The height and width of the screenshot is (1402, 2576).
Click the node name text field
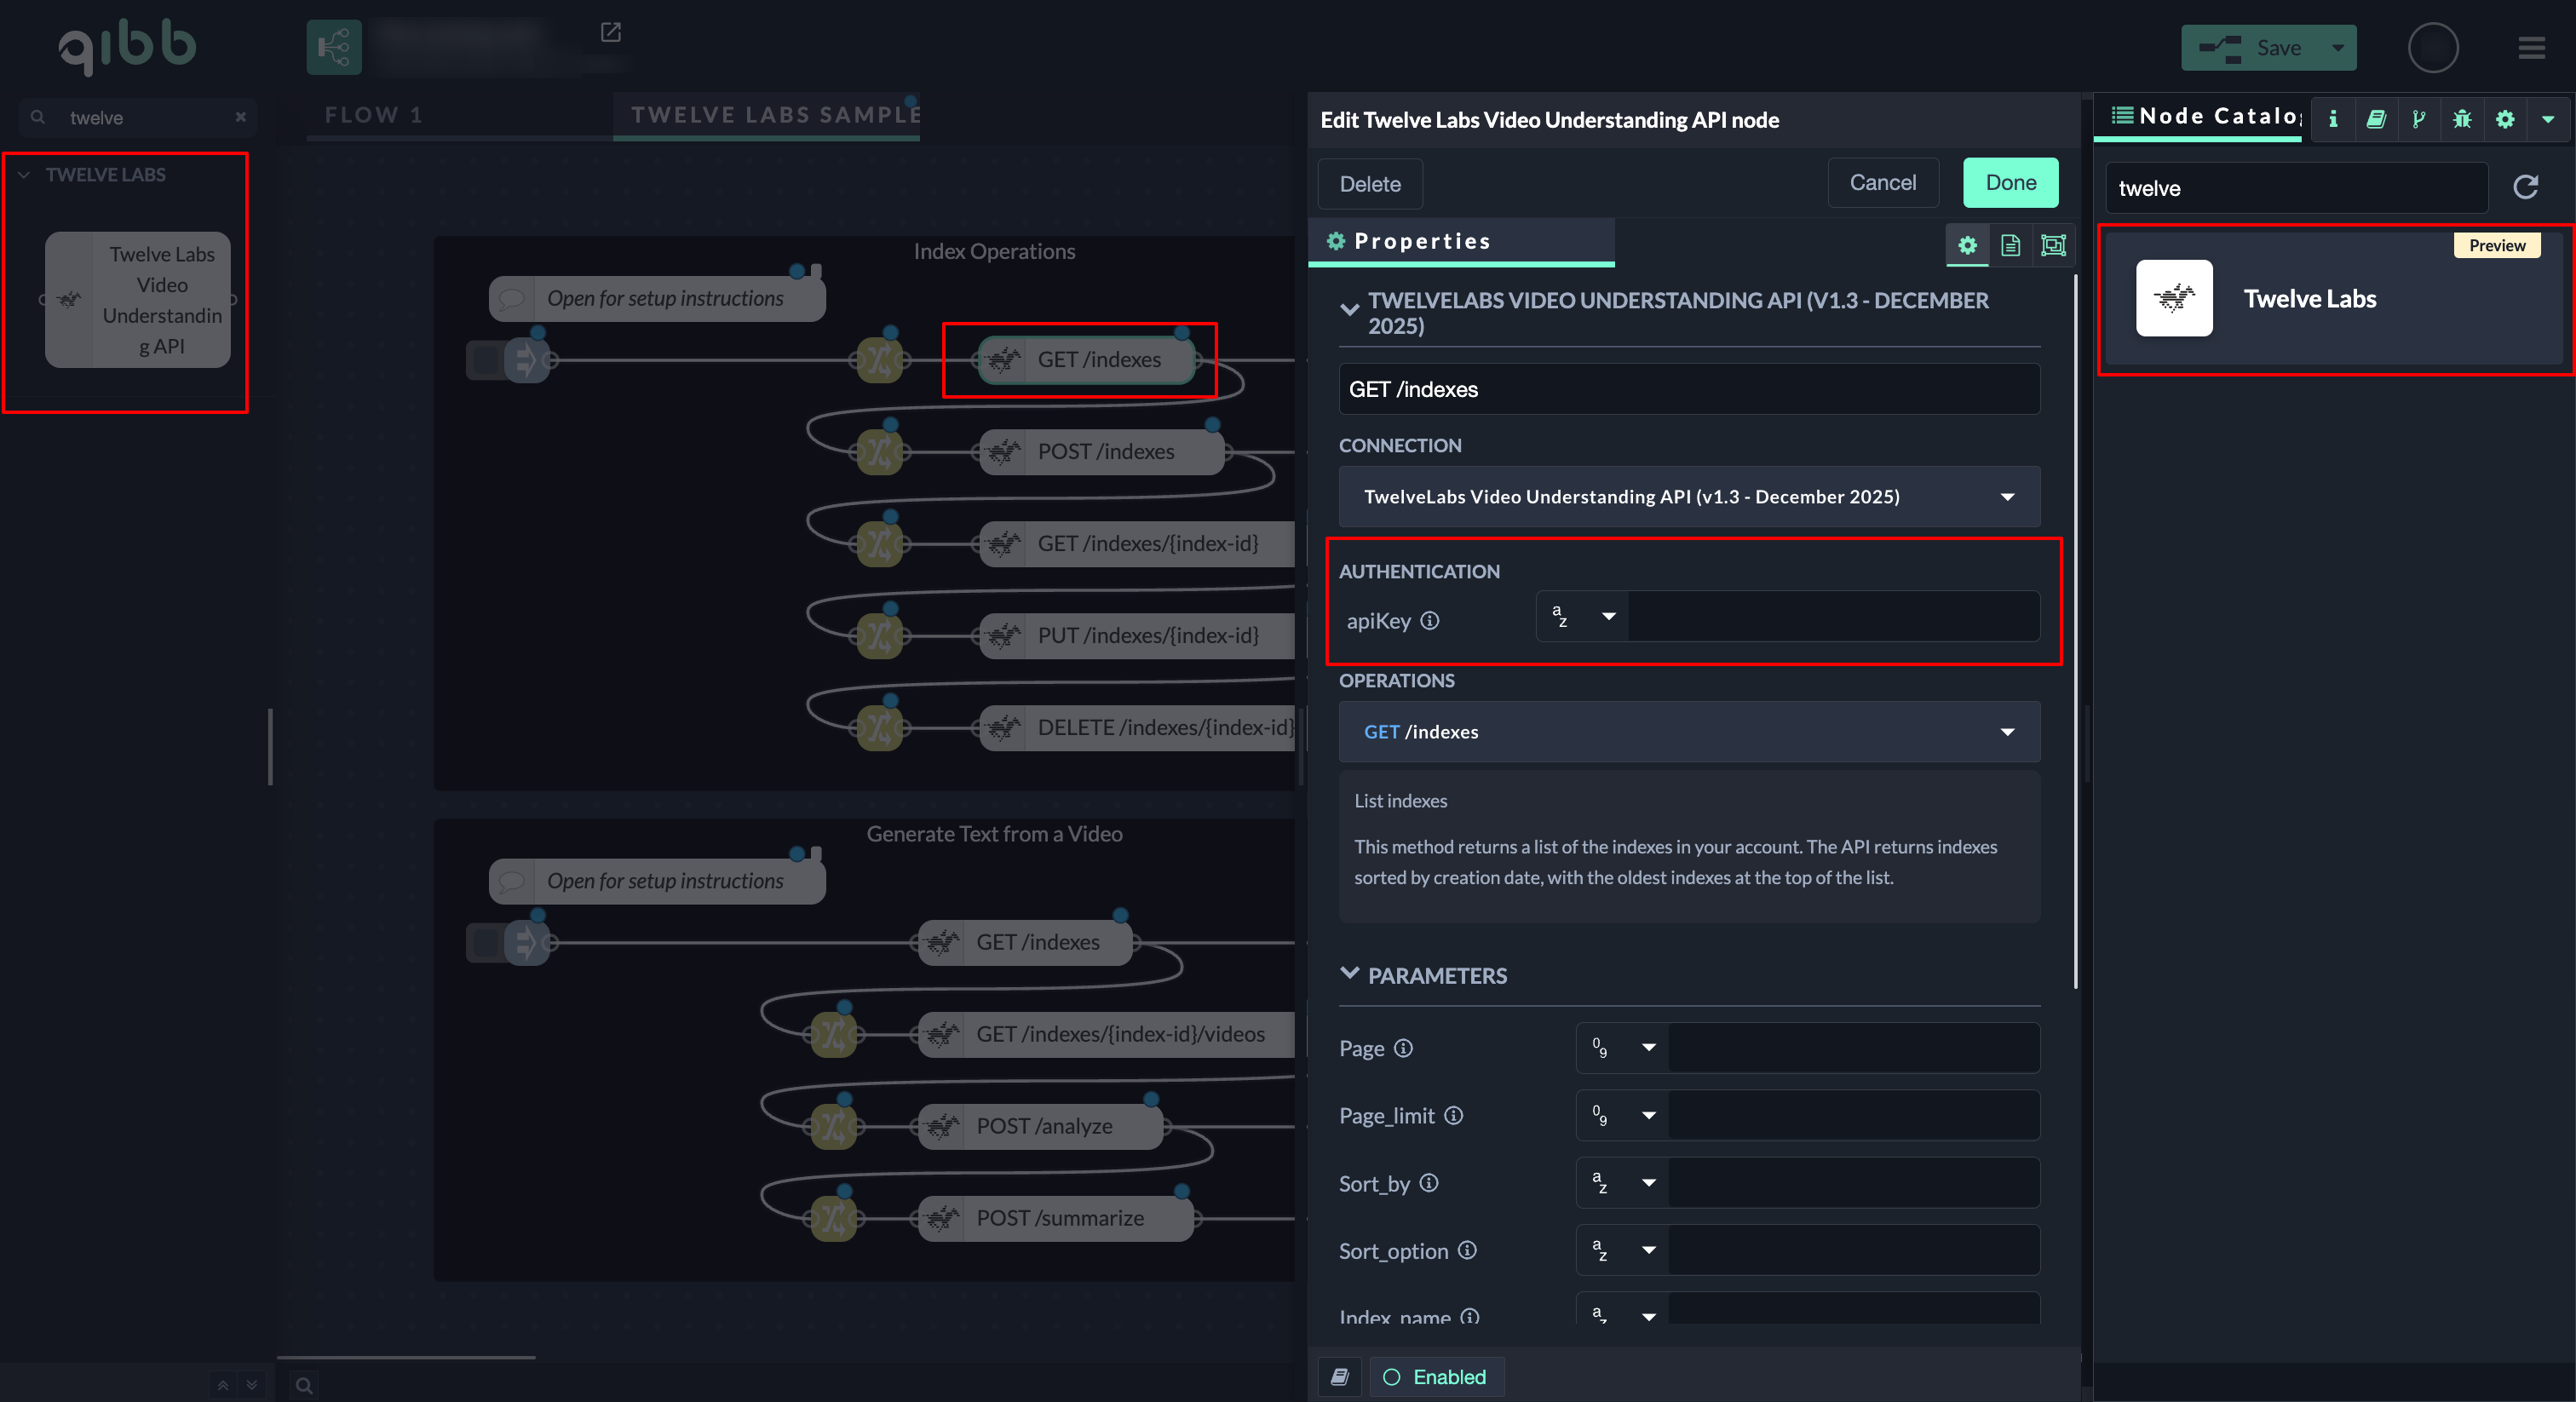1689,389
